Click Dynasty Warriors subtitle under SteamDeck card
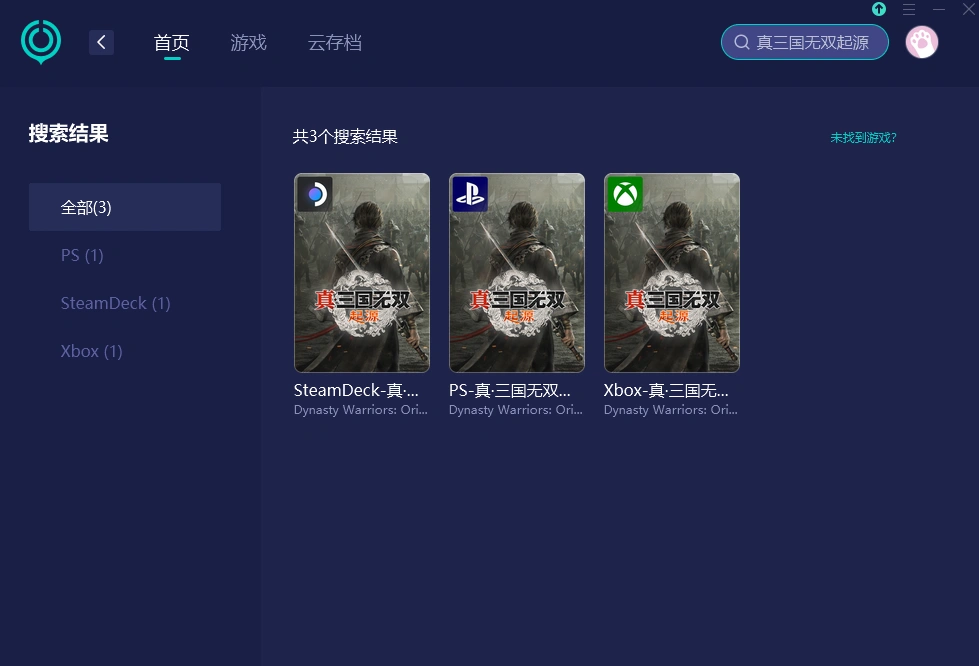Screen dimensions: 979x666 coord(361,410)
